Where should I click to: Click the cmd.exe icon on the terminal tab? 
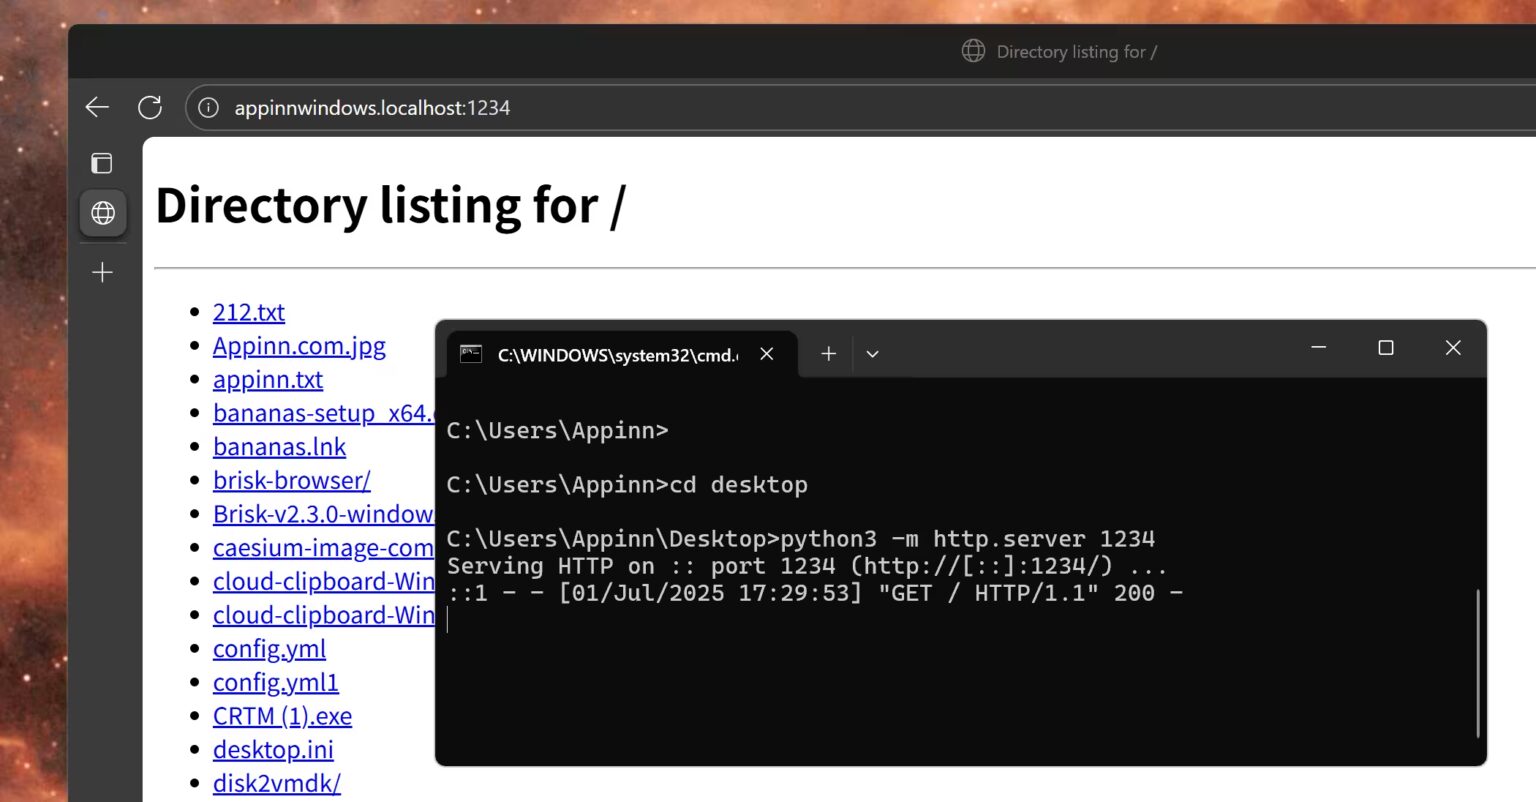tap(470, 352)
